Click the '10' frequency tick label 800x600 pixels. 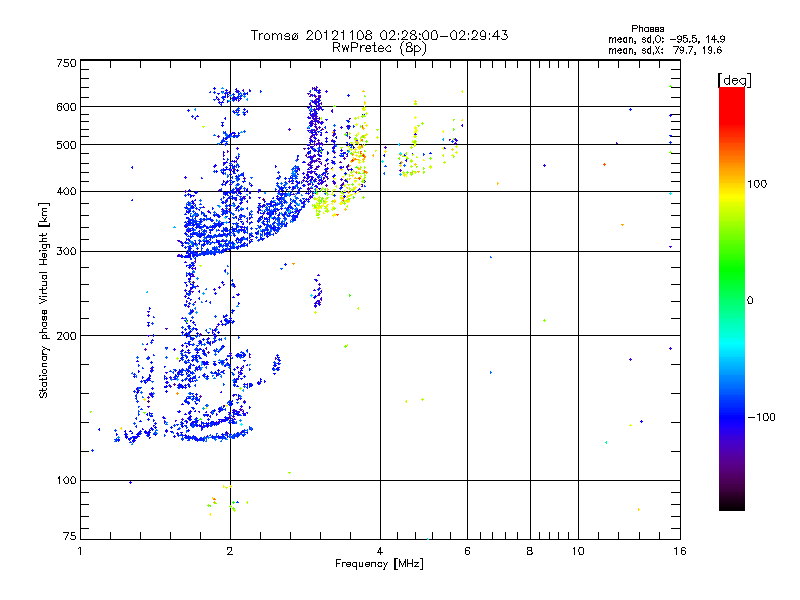pyautogui.click(x=578, y=551)
